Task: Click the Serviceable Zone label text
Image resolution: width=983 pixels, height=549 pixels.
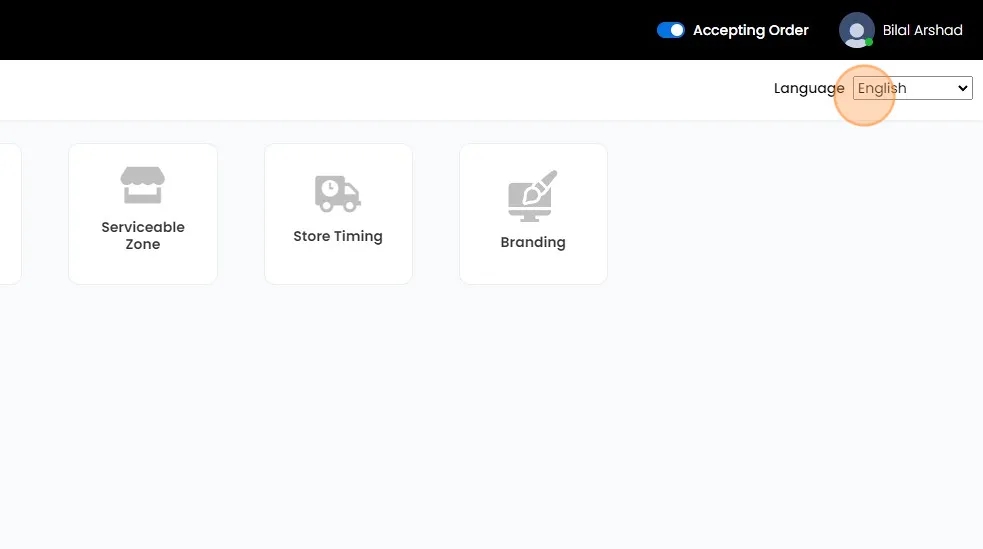Action: coord(143,236)
